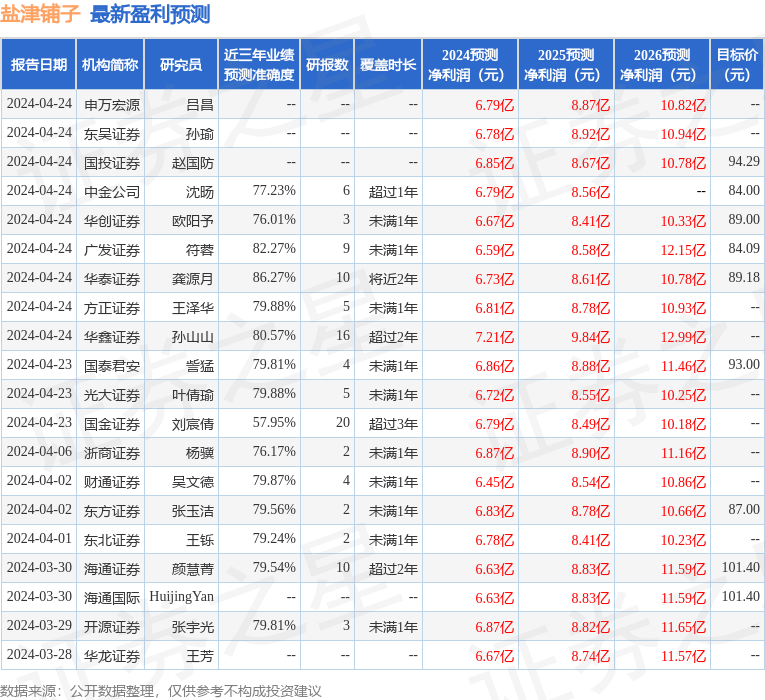Select the 开源证券 institution cell

pos(112,627)
